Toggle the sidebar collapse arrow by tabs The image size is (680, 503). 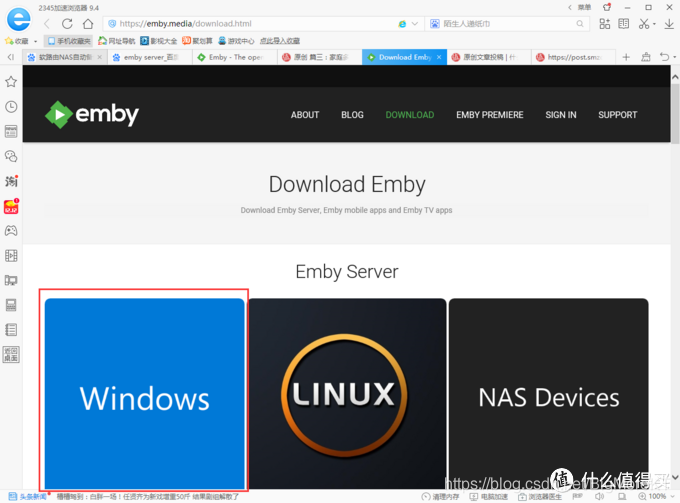pos(11,57)
